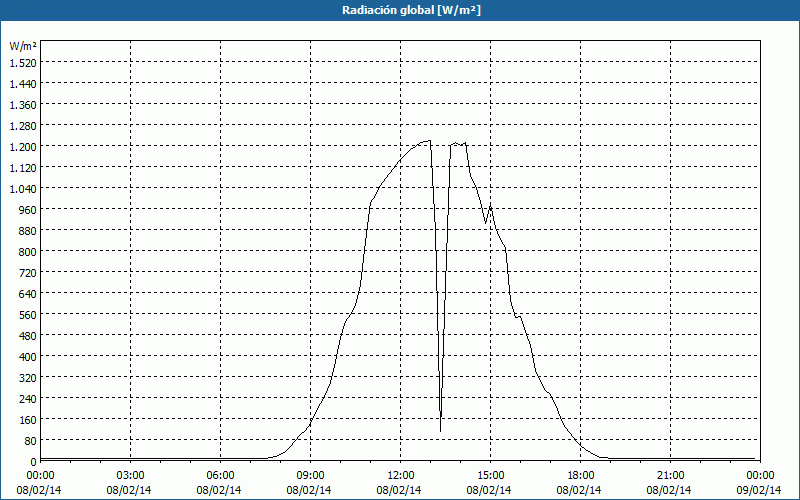The image size is (800, 500).
Task: Click the 1.040 y-axis label
Action: point(23,188)
